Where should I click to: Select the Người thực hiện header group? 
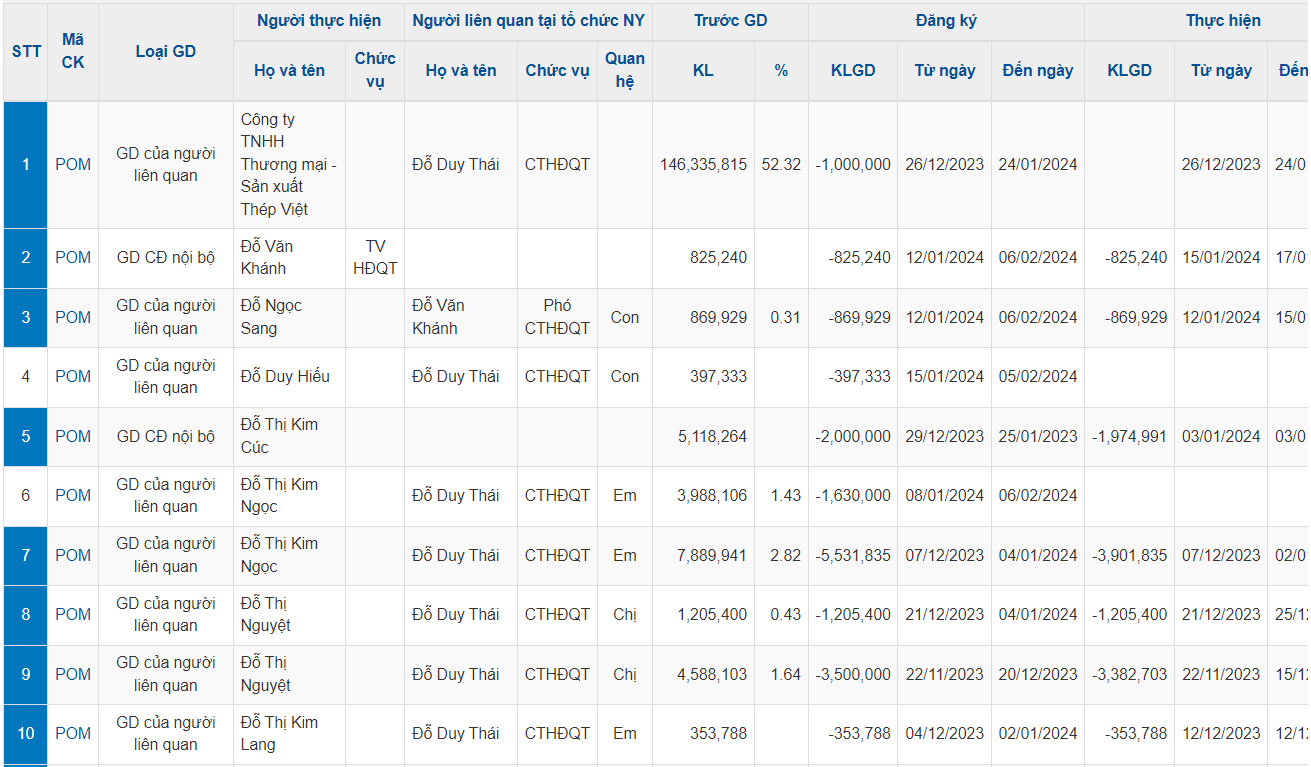318,21
